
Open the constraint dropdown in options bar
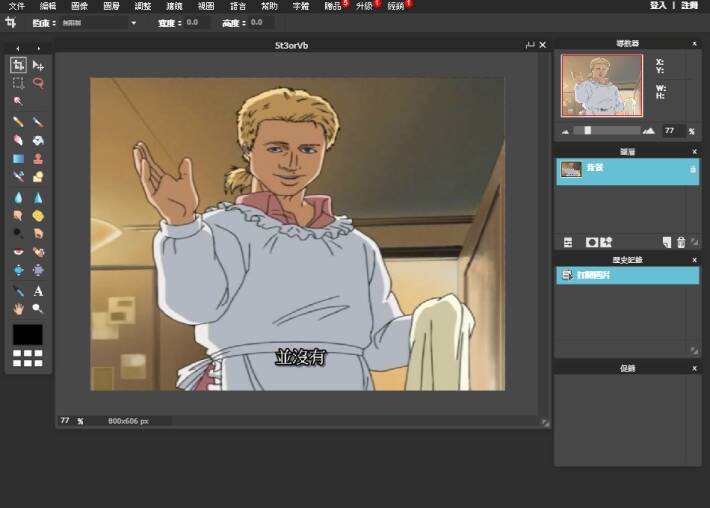(x=133, y=23)
